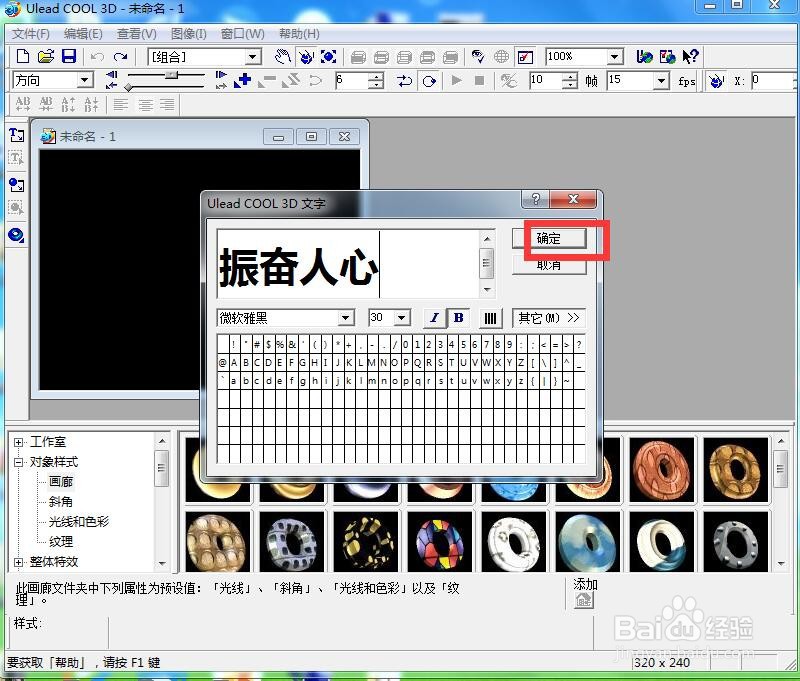Screen dimensions: 800x681
Task: Click the 确定 button in text dialog
Action: pyautogui.click(x=549, y=238)
